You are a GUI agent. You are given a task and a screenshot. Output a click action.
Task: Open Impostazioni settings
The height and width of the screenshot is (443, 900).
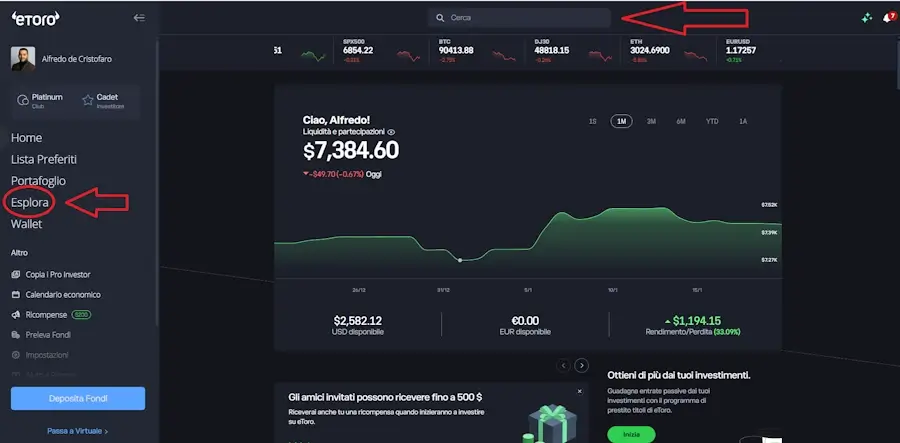tap(47, 355)
